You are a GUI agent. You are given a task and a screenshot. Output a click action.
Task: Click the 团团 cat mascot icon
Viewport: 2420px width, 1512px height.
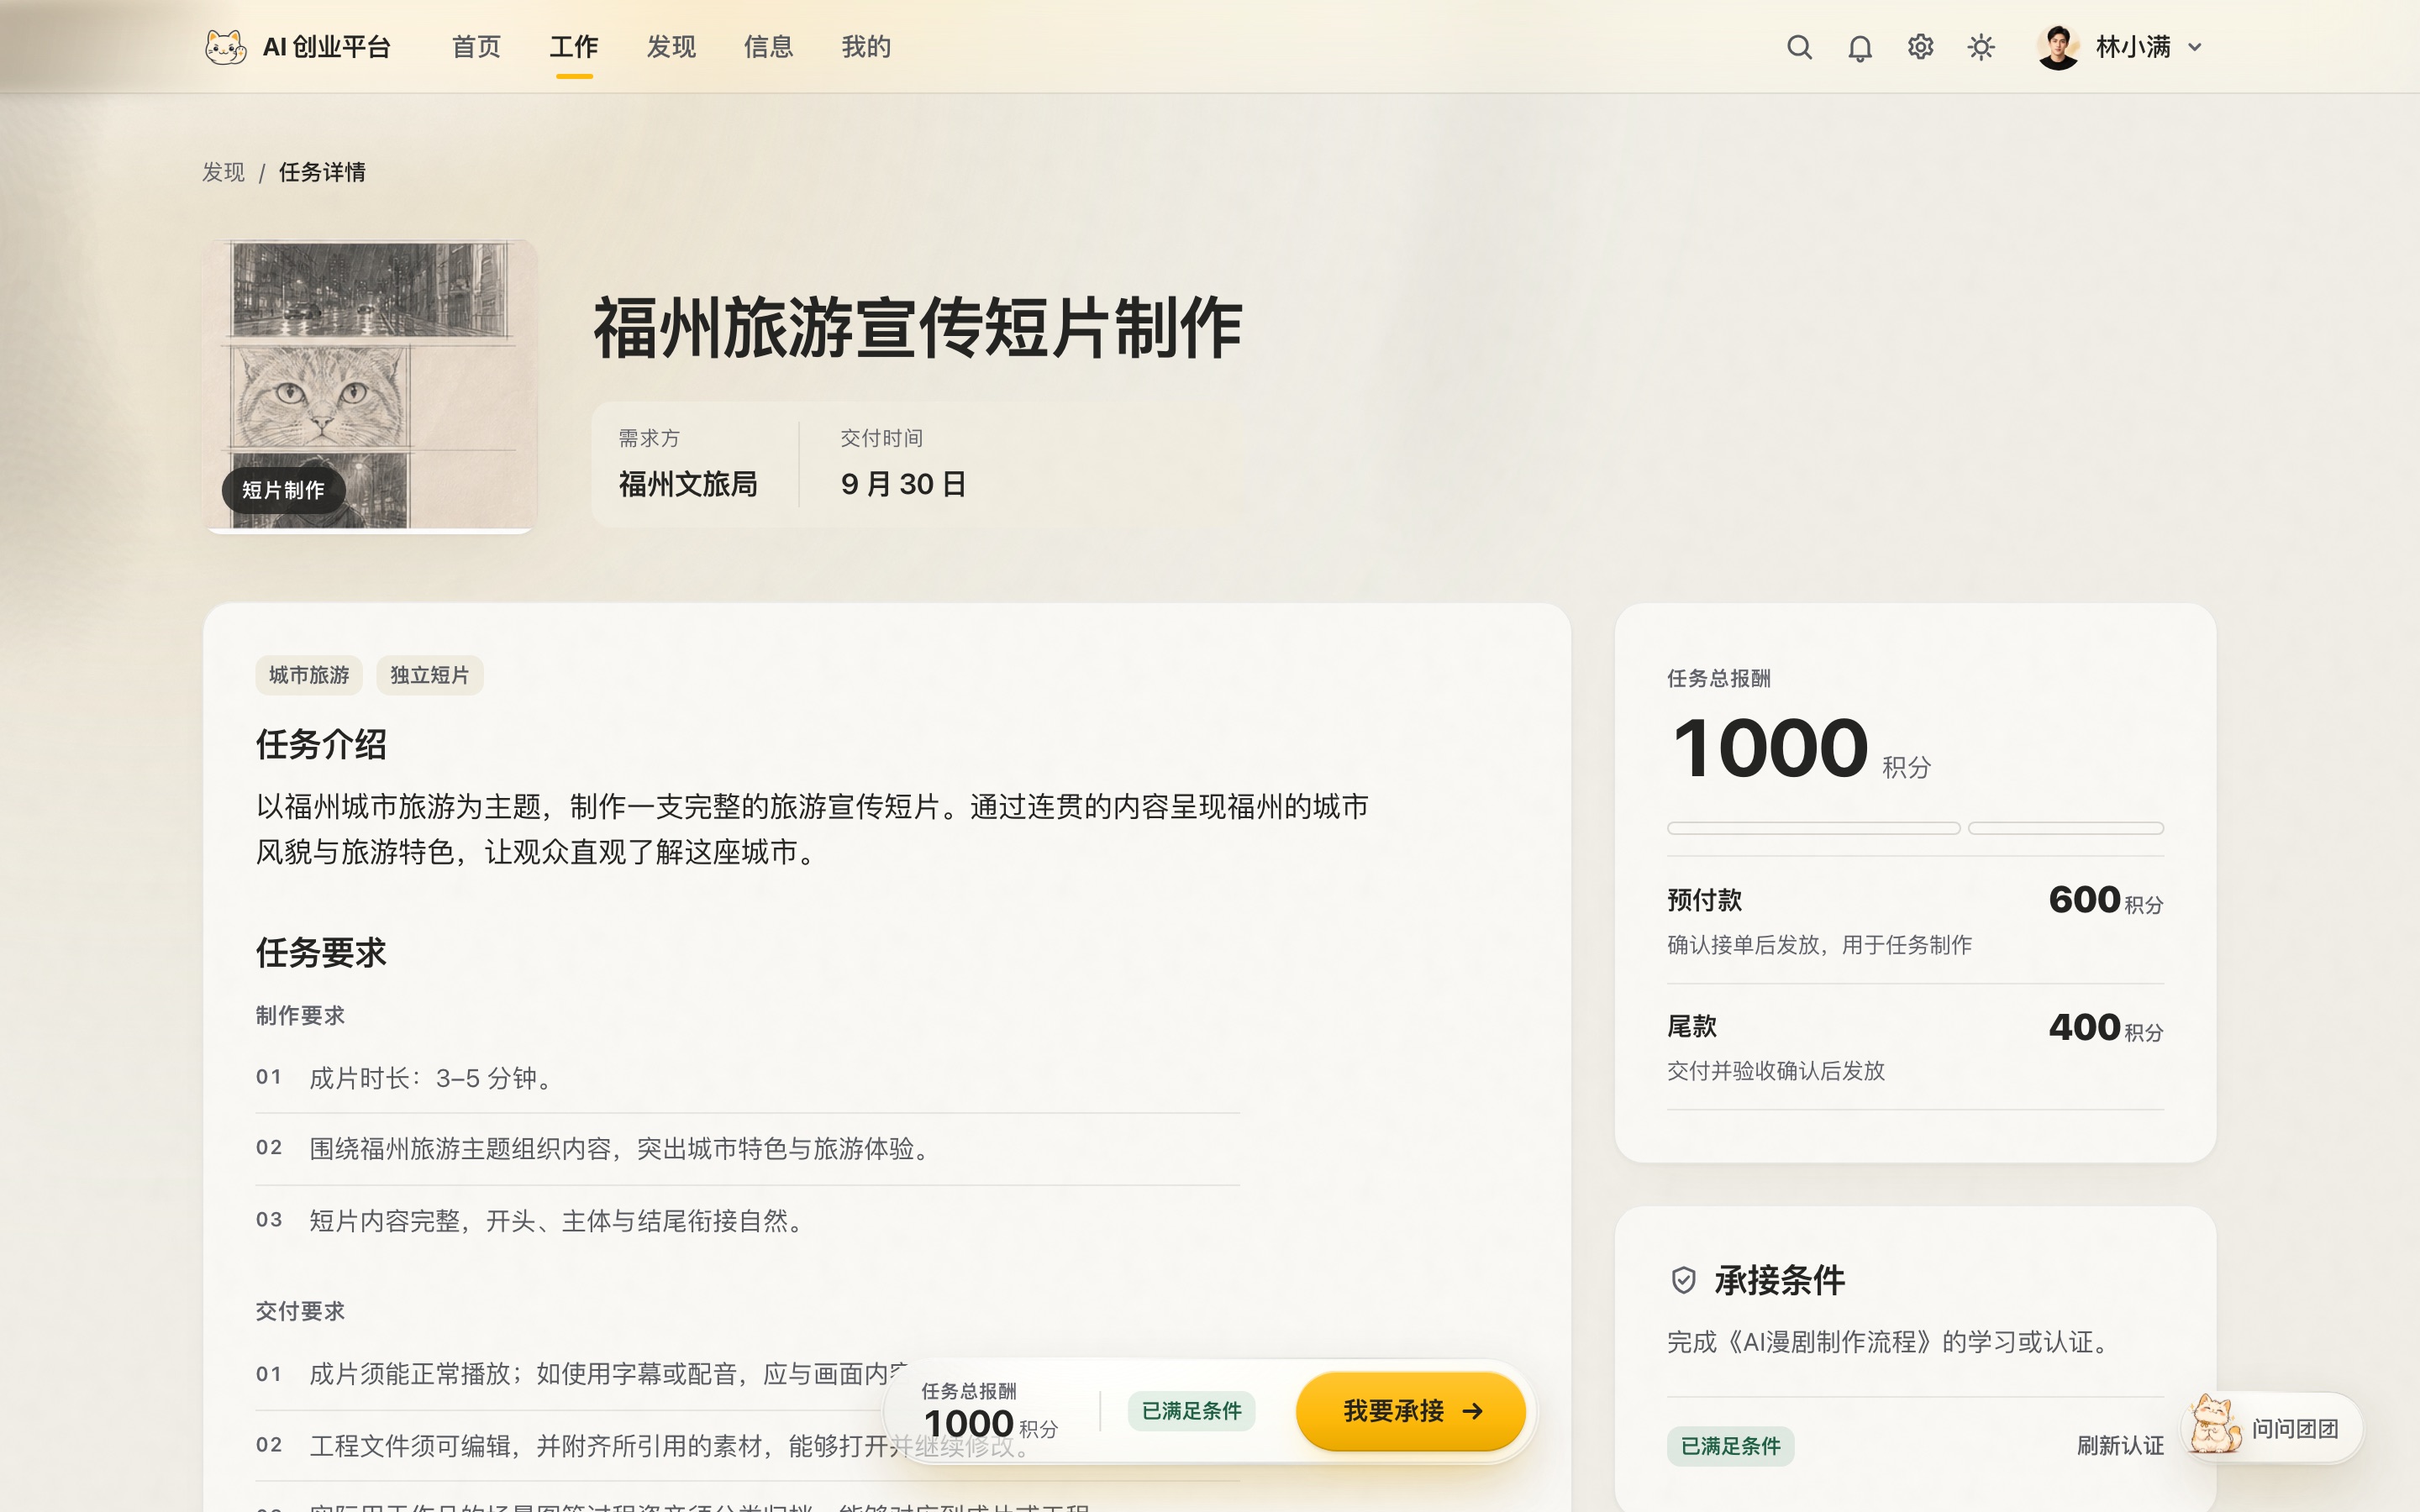2213,1425
